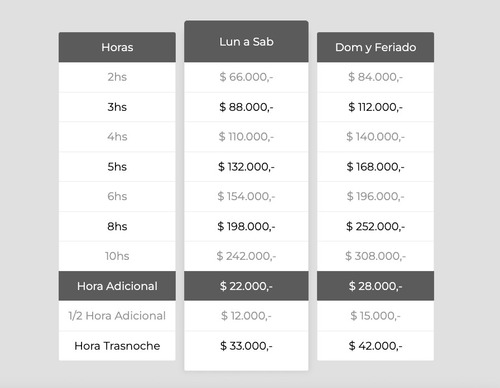The image size is (500, 388).
Task: Pick the 10hs row label
Action: pos(117,256)
